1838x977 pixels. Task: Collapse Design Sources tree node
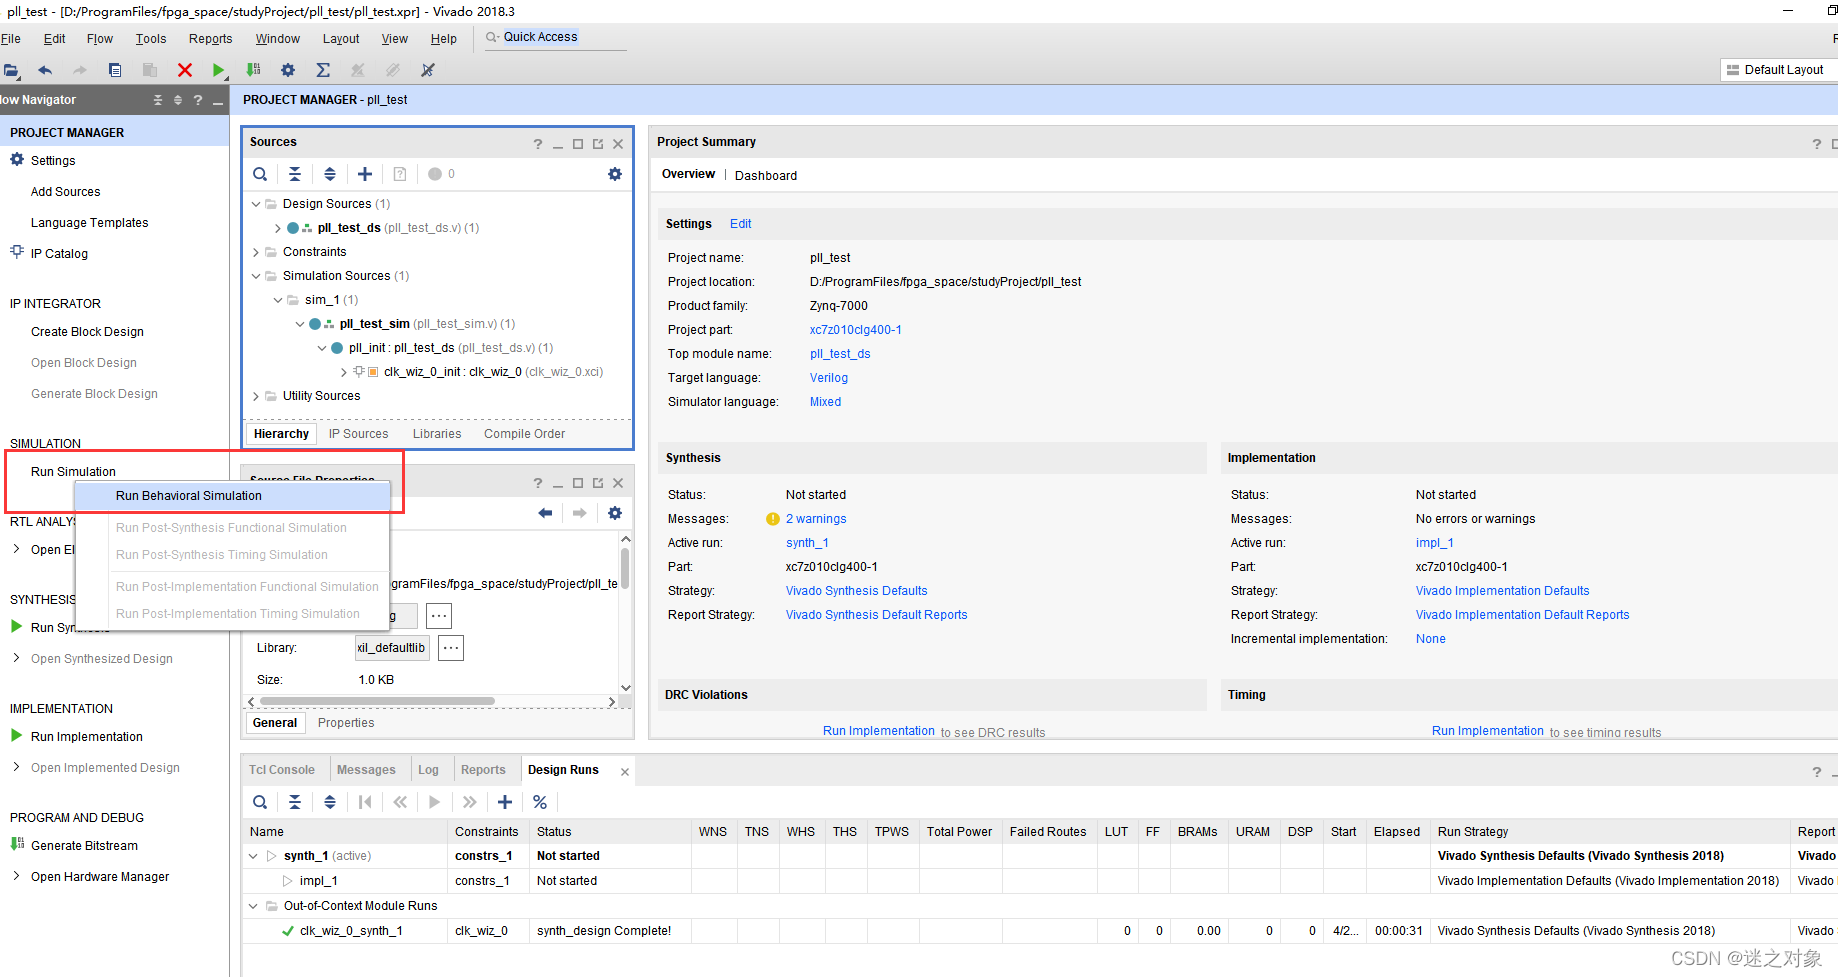coord(256,204)
